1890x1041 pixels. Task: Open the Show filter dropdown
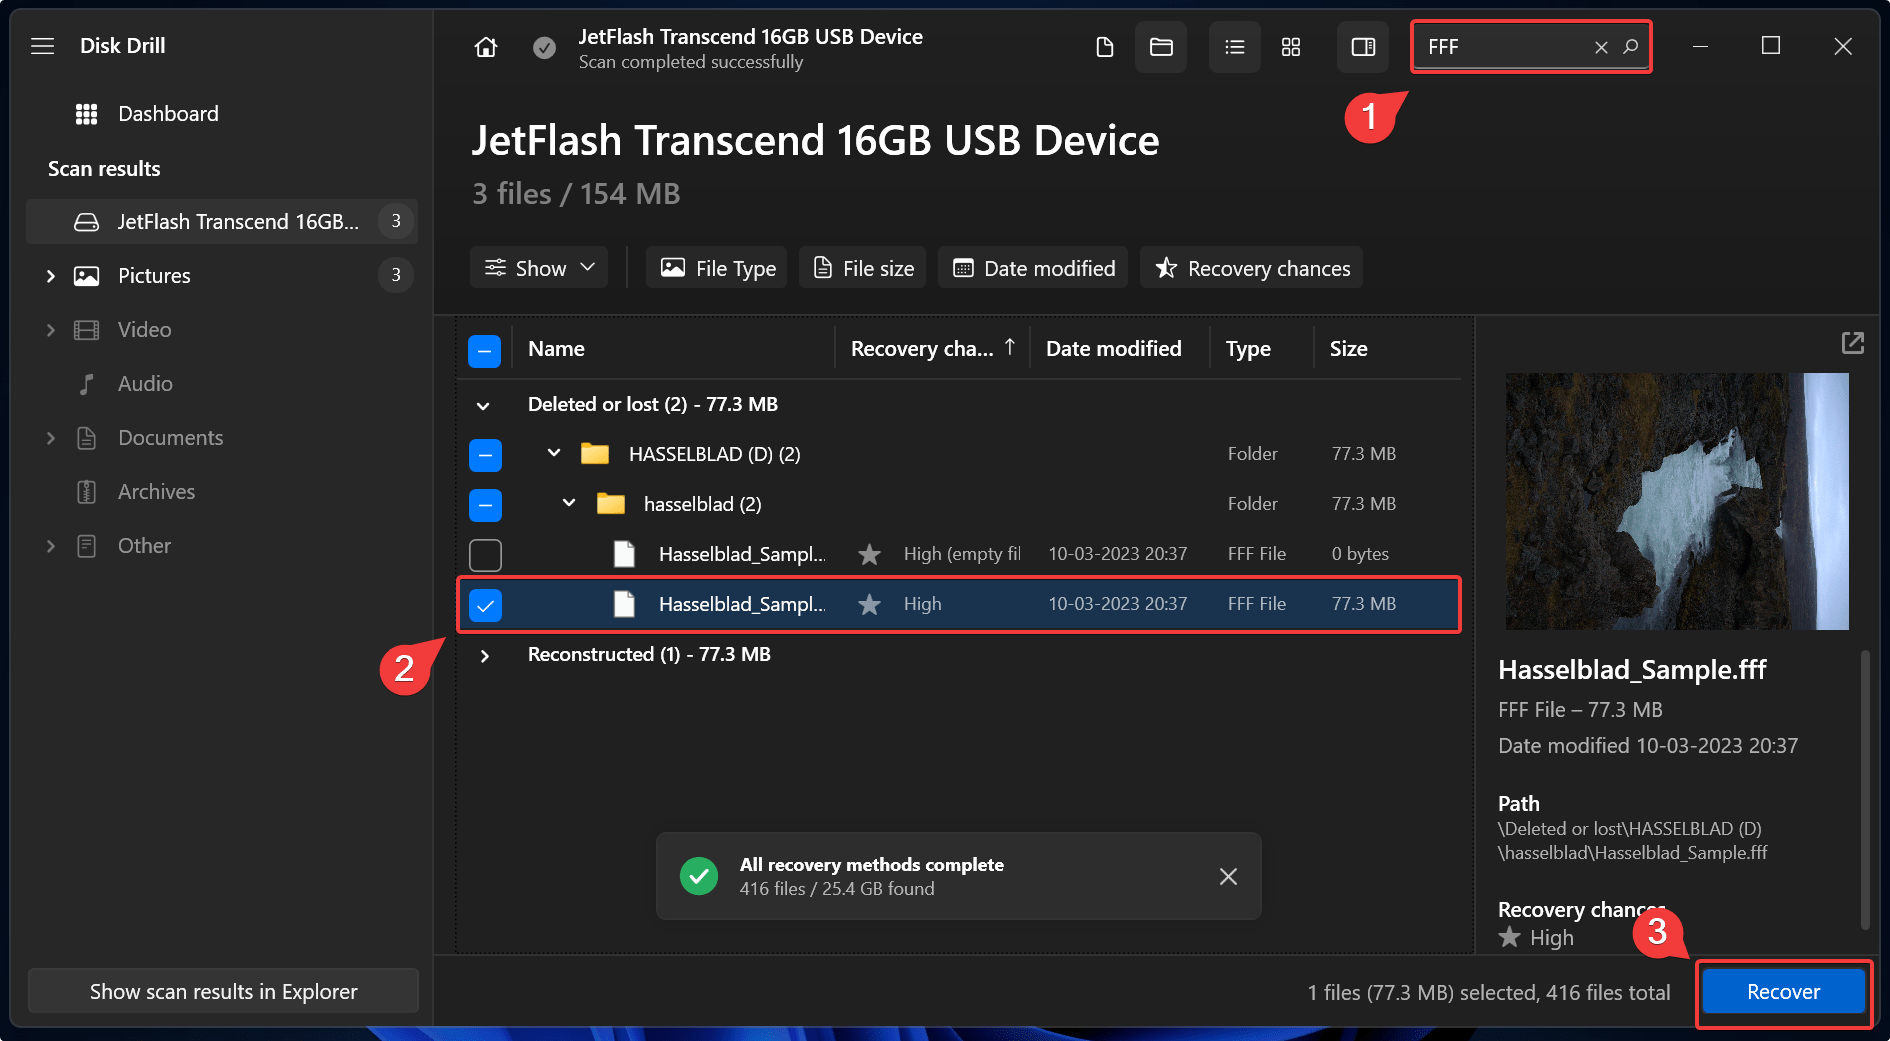539,268
